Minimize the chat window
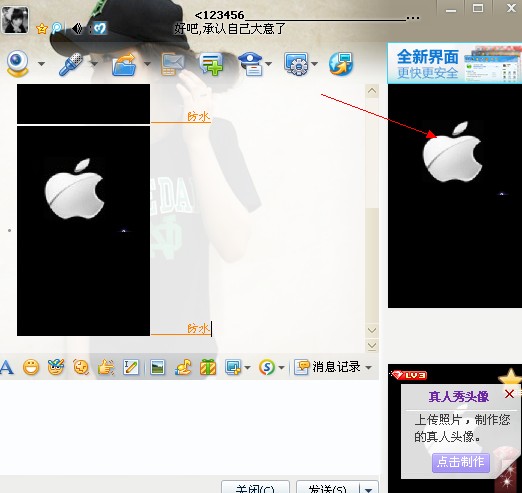 (x=451, y=10)
